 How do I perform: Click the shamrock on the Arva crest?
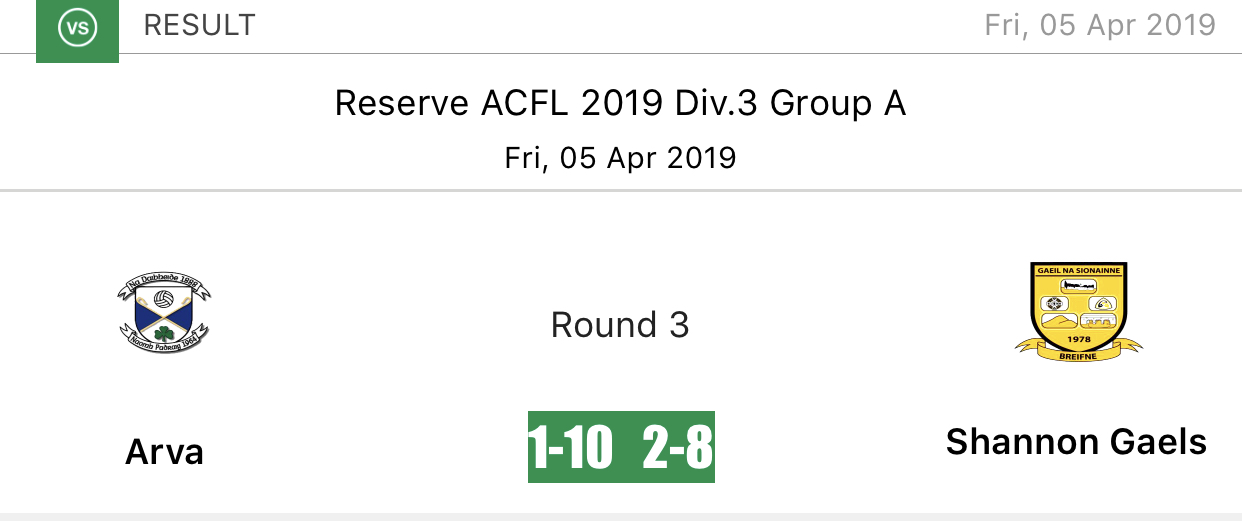pyautogui.click(x=164, y=332)
